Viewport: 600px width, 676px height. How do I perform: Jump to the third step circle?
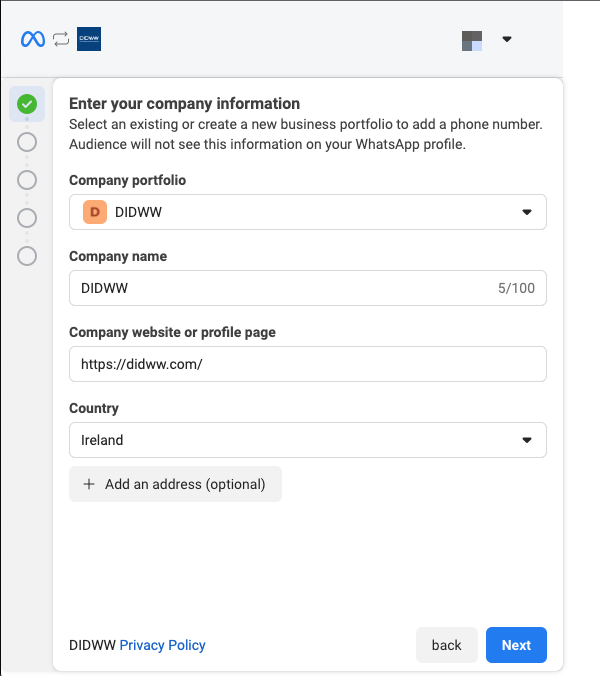27,180
